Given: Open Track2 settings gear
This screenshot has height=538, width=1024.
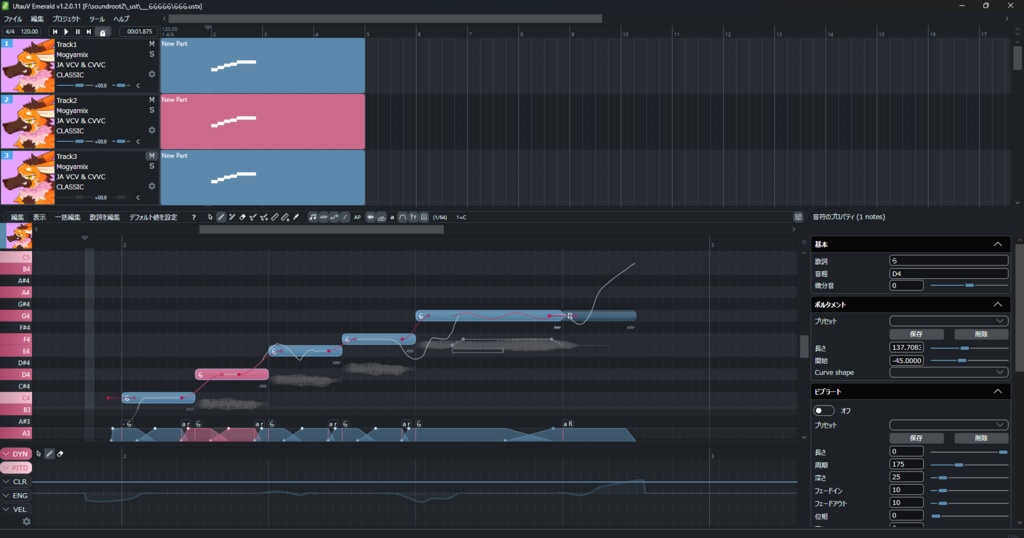Looking at the screenshot, I should [152, 131].
